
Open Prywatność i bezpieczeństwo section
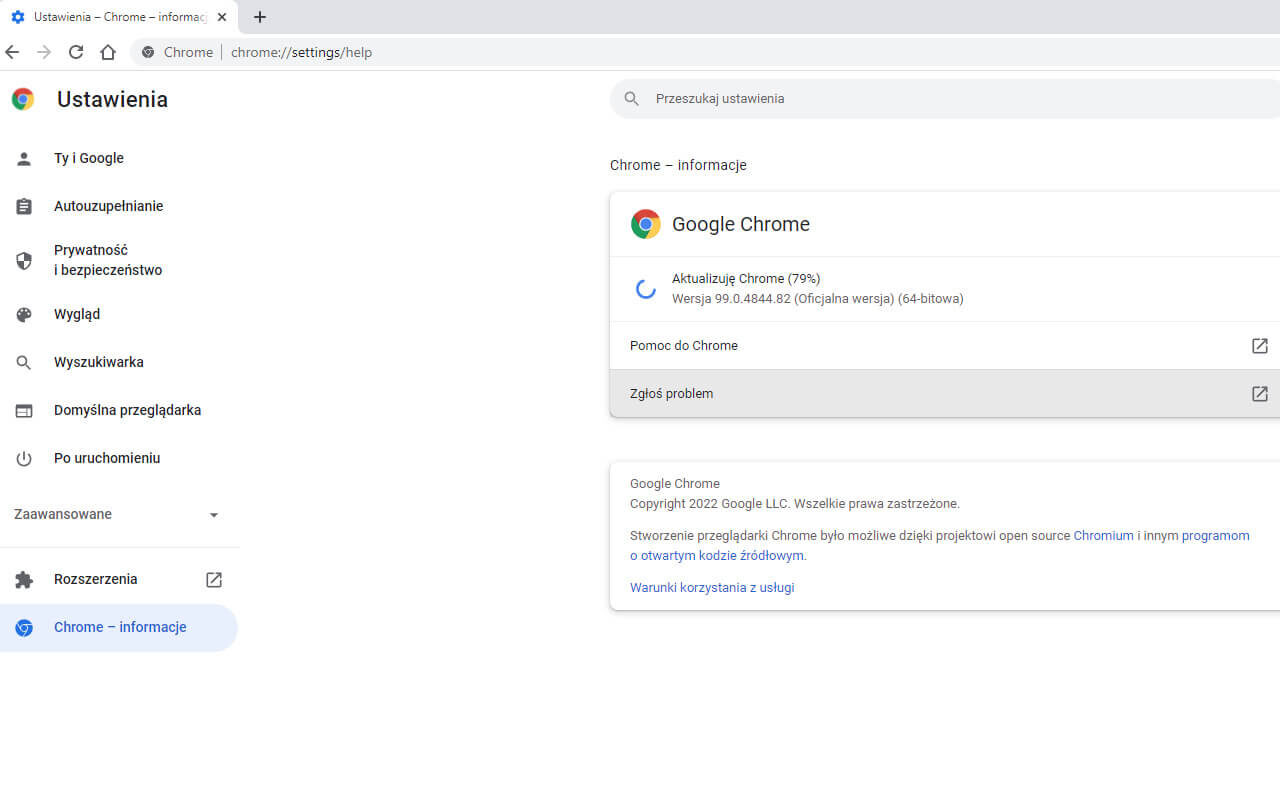(119, 260)
